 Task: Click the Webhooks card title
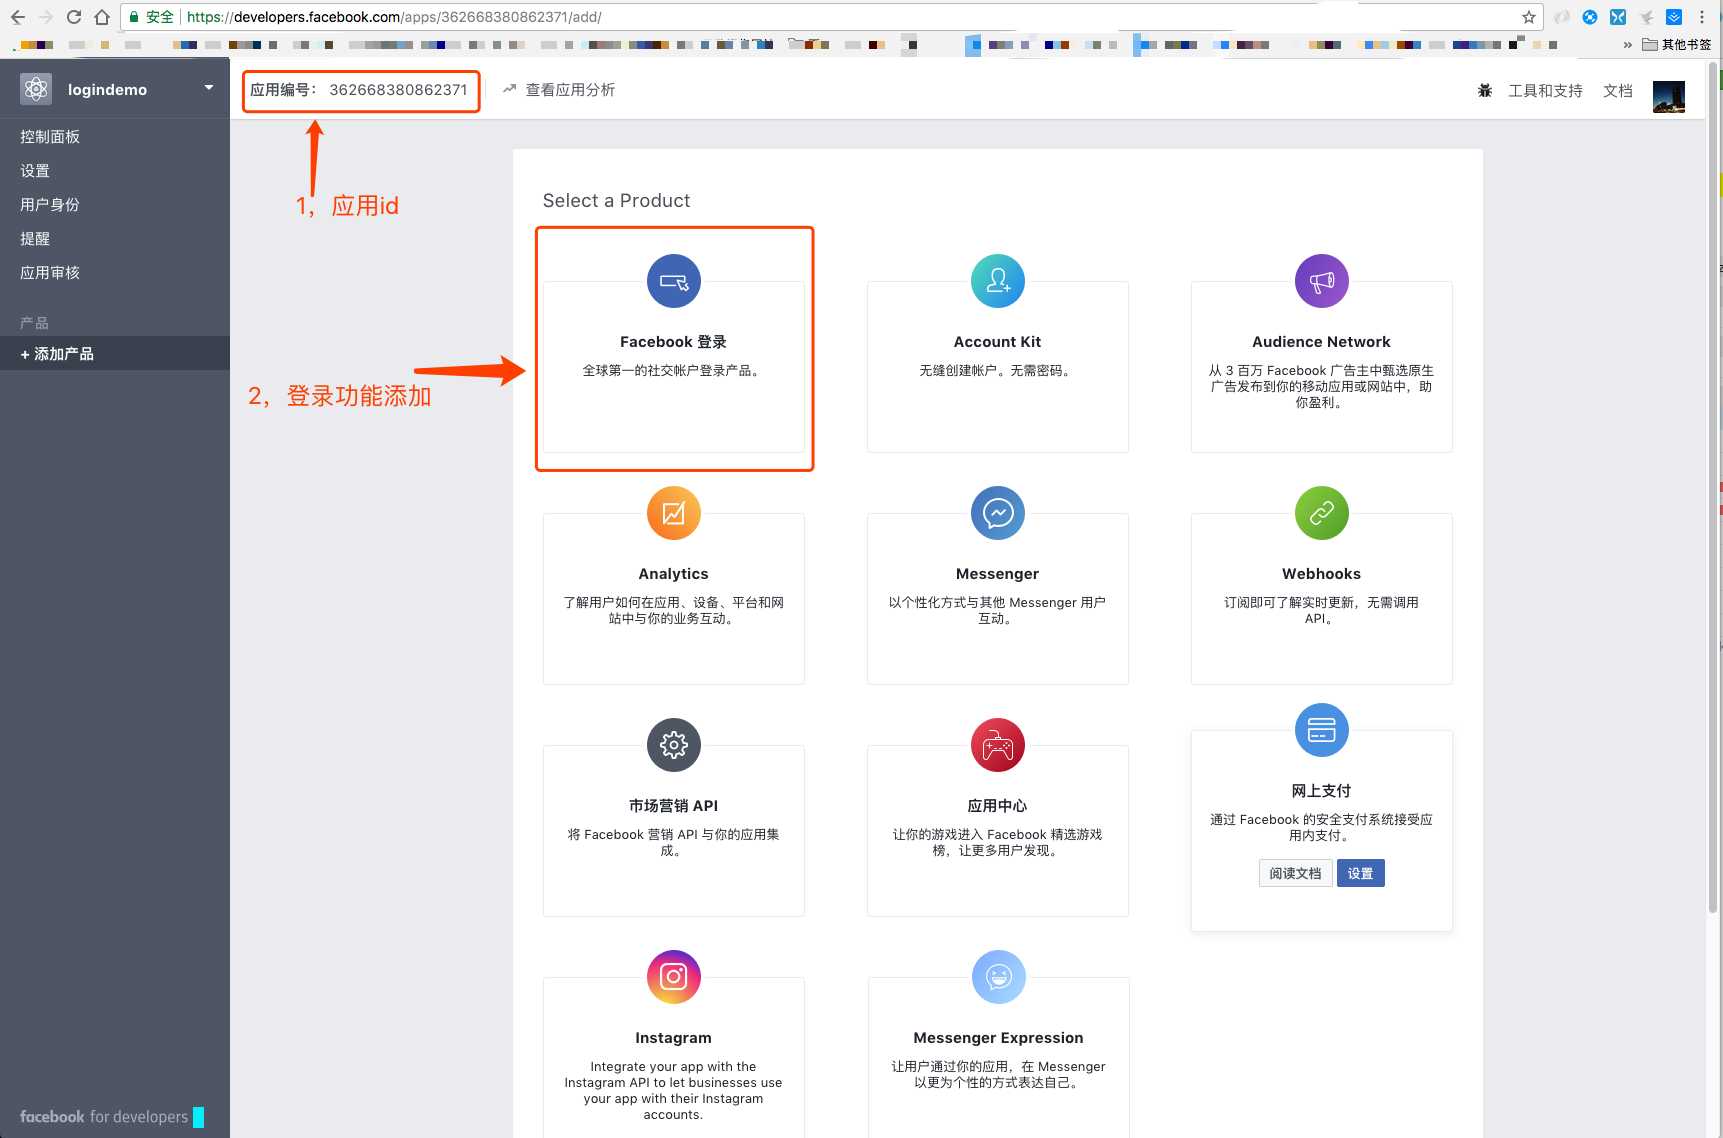click(1321, 574)
